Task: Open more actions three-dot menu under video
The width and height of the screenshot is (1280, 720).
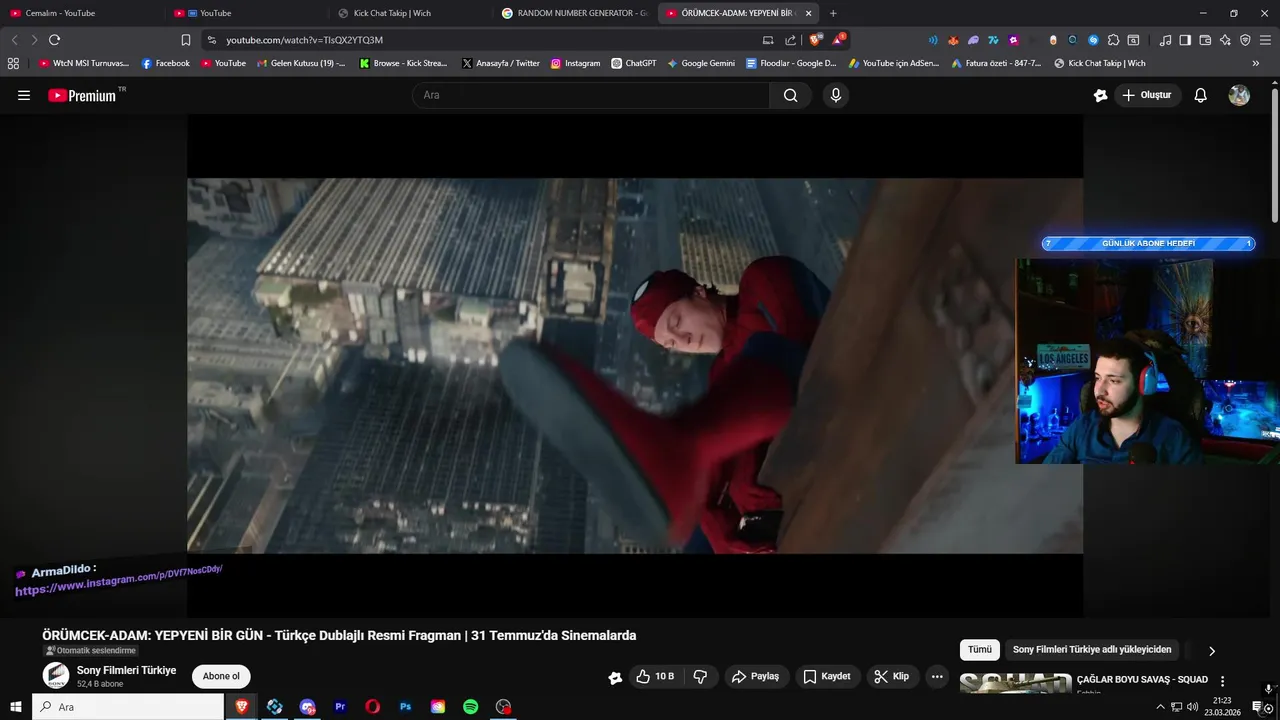Action: coord(937,677)
